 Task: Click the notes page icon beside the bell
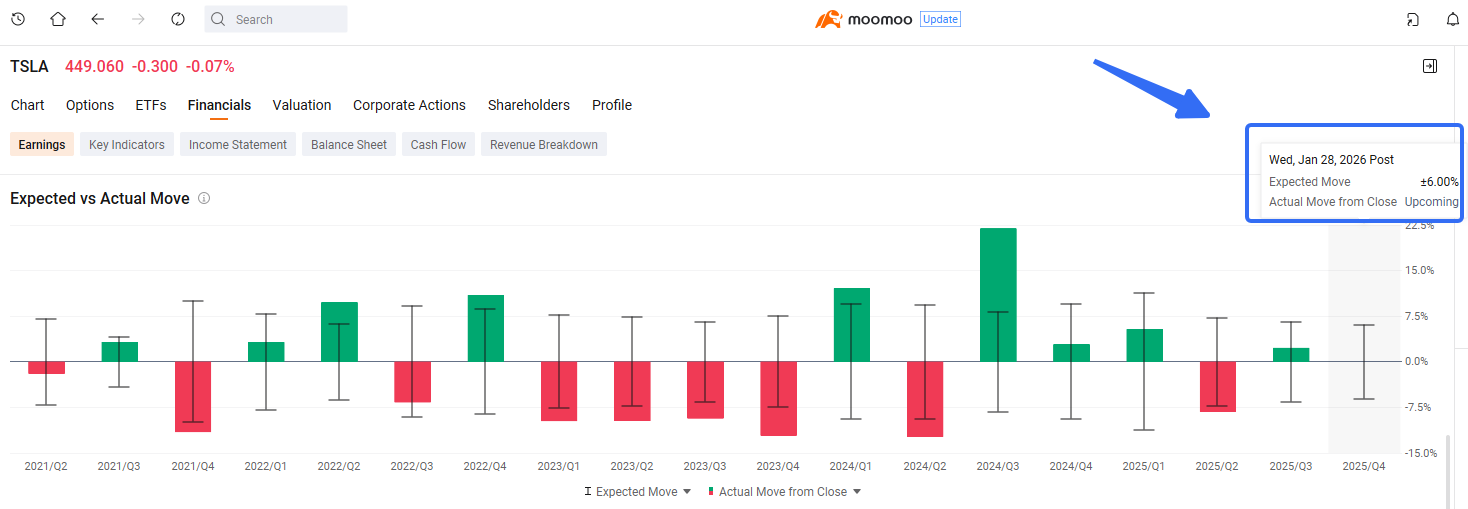[1413, 19]
